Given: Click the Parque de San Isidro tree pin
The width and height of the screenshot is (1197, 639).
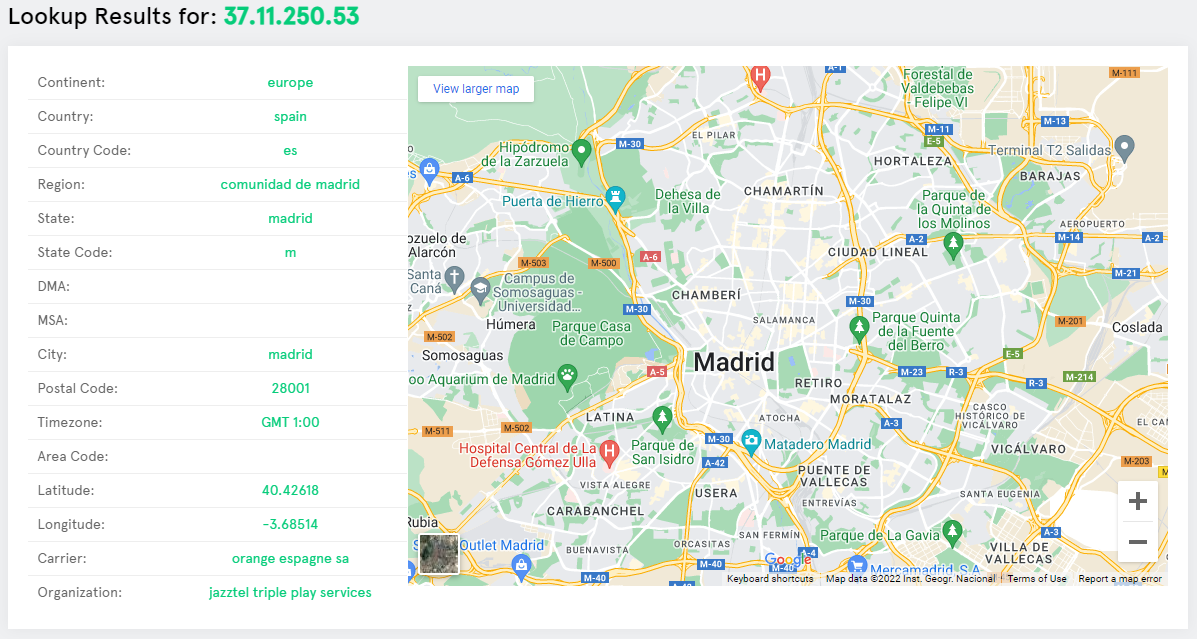Looking at the screenshot, I should pyautogui.click(x=662, y=419).
